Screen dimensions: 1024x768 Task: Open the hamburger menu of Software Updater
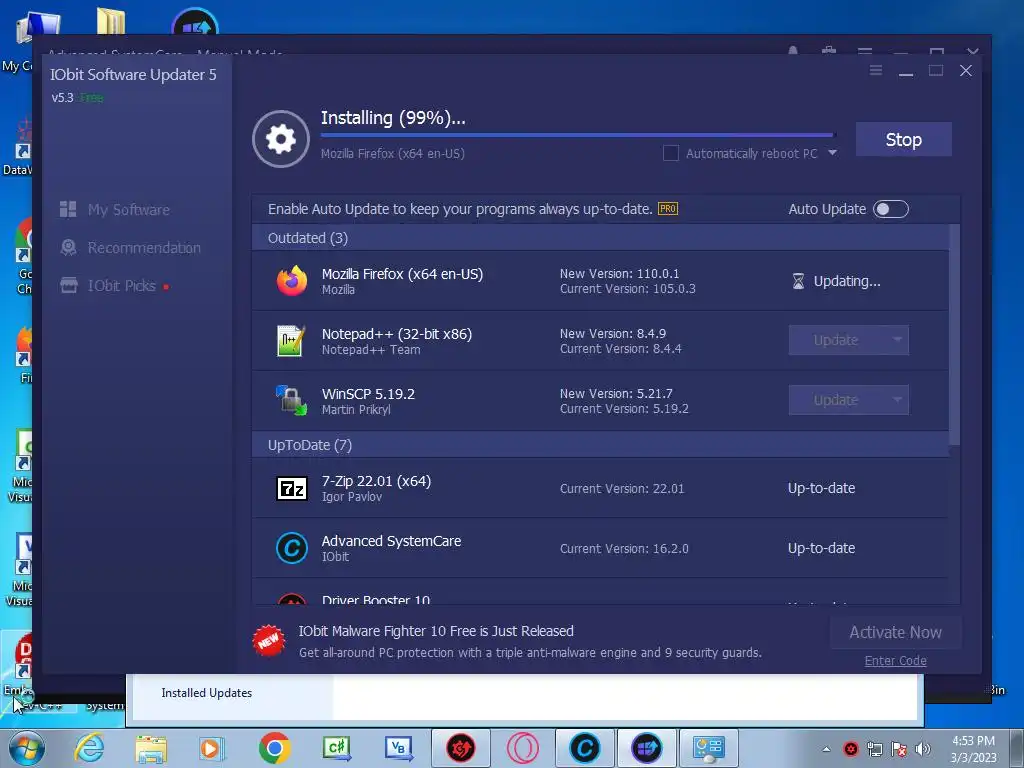[x=876, y=71]
